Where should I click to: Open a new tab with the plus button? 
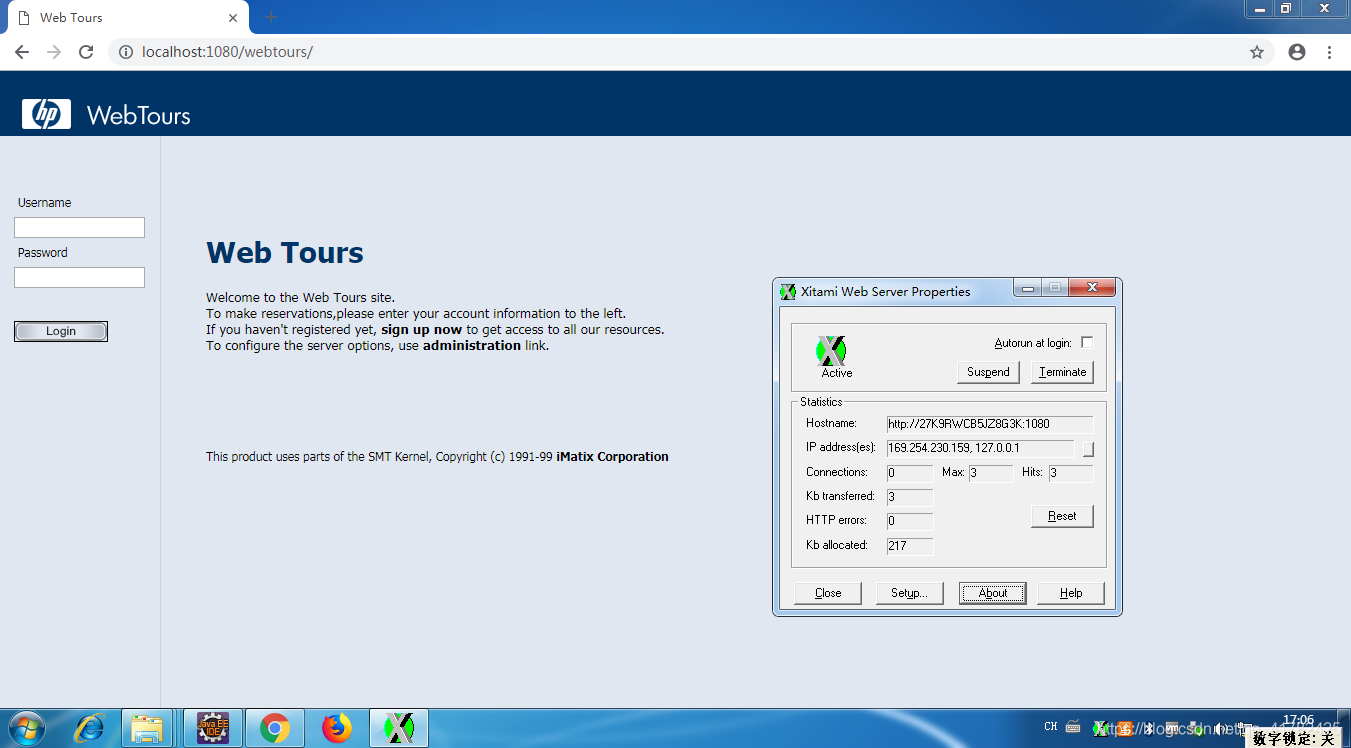pos(270,17)
